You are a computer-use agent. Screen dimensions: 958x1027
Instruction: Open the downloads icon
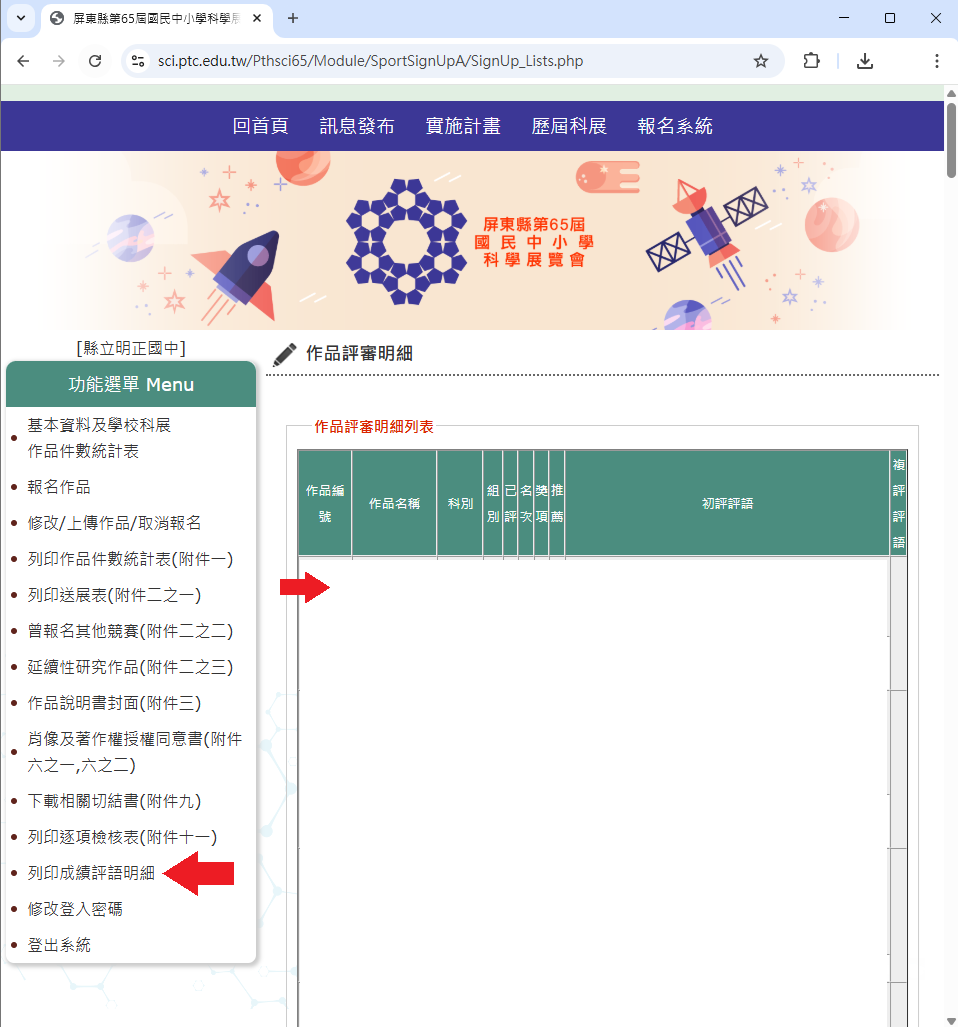pyautogui.click(x=864, y=61)
